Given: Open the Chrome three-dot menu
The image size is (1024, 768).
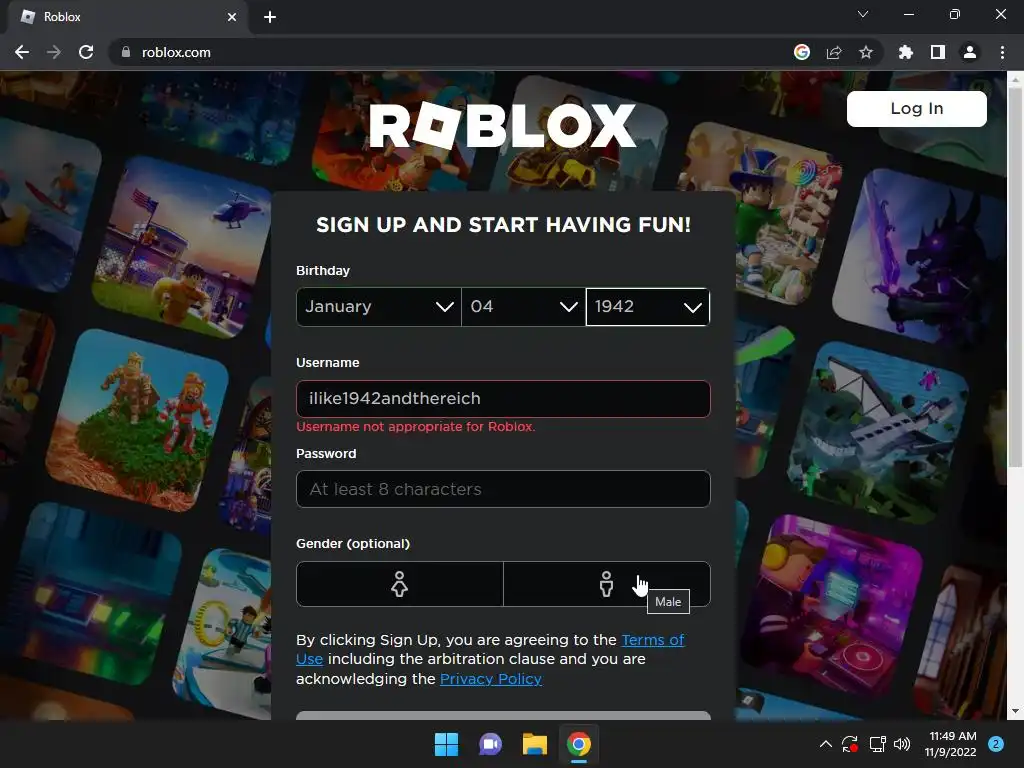Looking at the screenshot, I should (x=1002, y=52).
